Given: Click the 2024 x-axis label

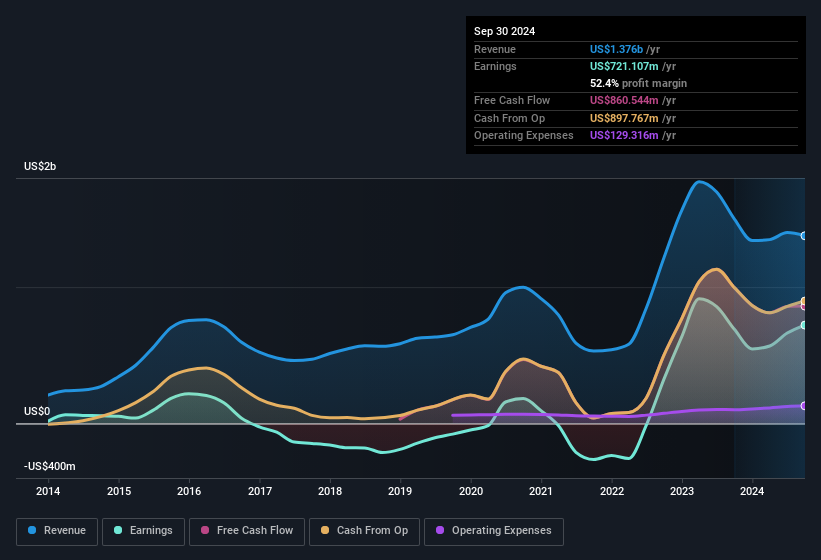Looking at the screenshot, I should (752, 491).
